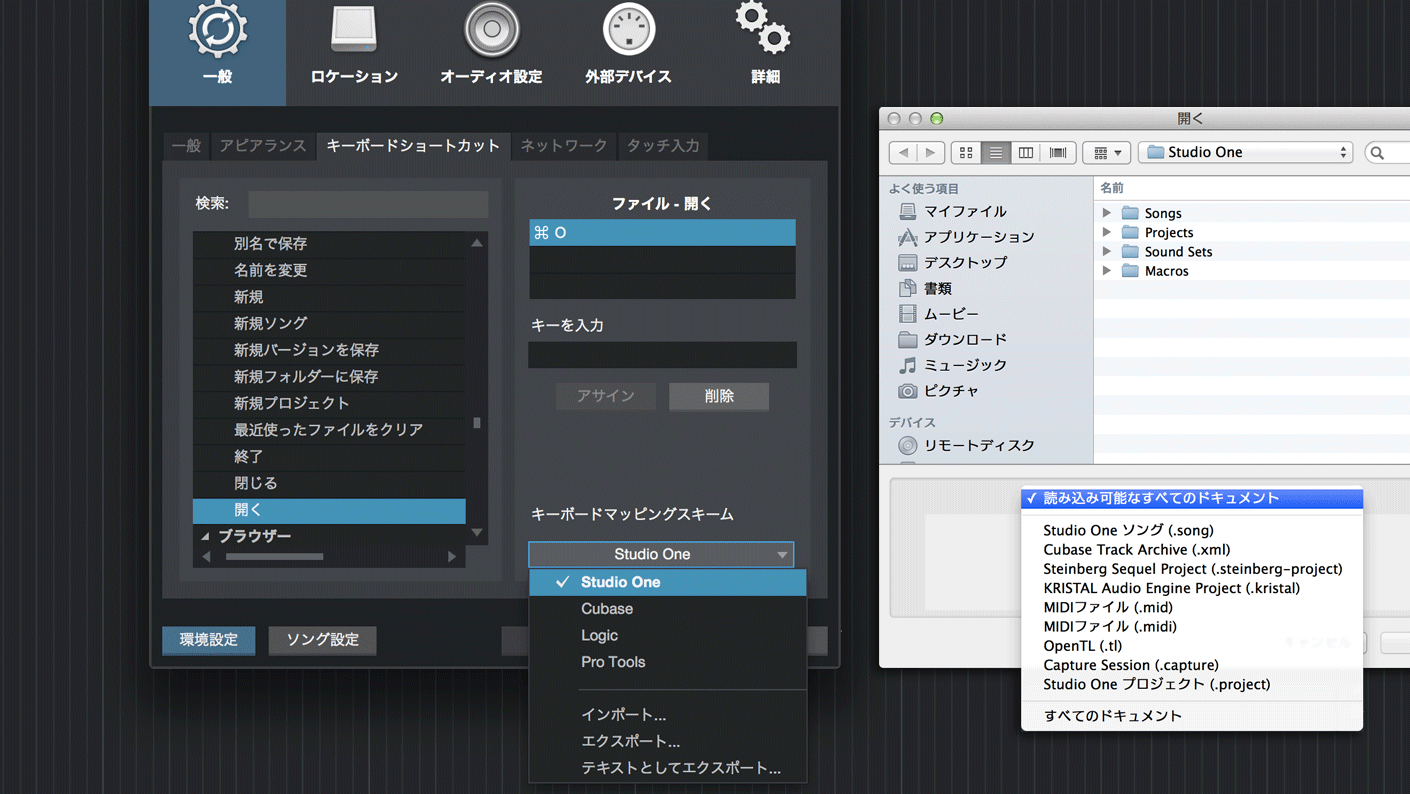Expand the Macros folder
This screenshot has width=1410, height=794.
coord(1107,271)
